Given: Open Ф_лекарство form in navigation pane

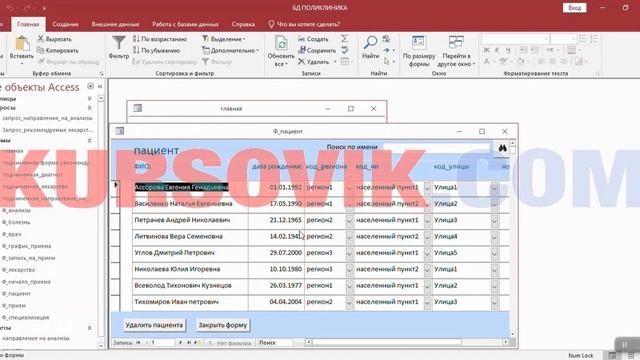Looking at the screenshot, I should [x=19, y=270].
